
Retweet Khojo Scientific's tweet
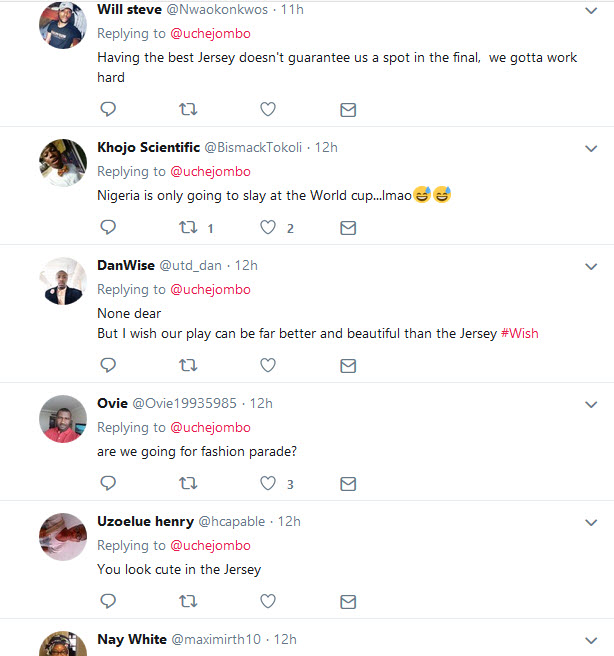(187, 228)
